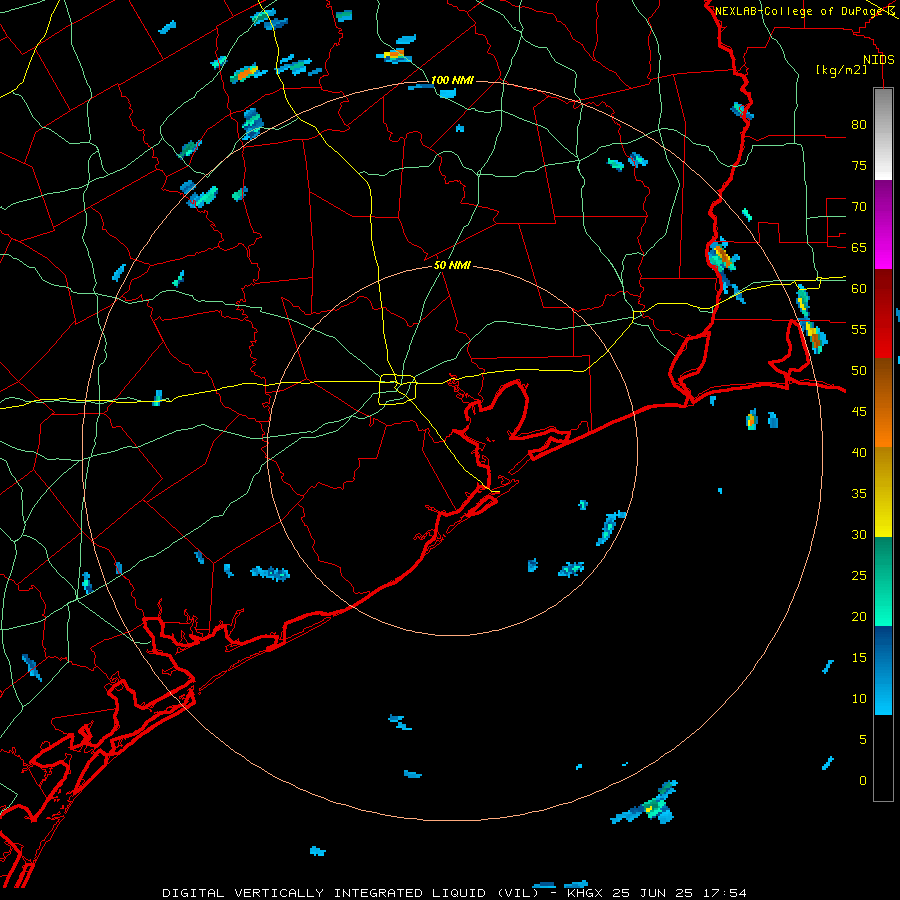Select the 50 NMI range ring label
Screen dimensions: 900x900
[x=452, y=265]
